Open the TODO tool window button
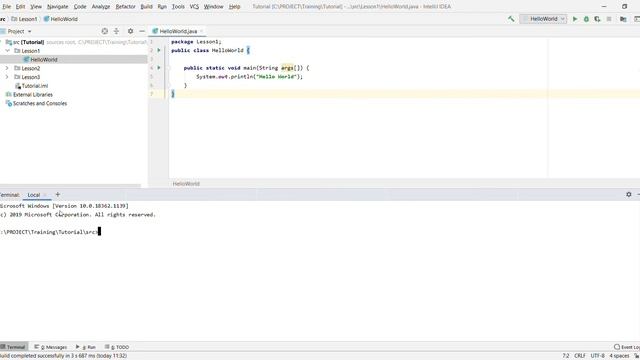This screenshot has height=360, width=640. click(x=117, y=347)
